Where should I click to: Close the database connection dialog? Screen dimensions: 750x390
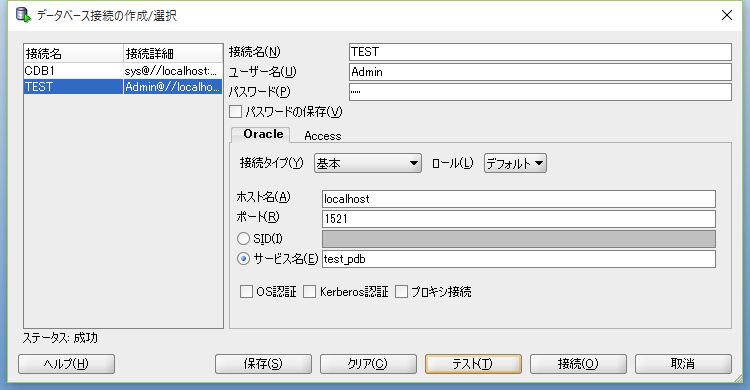click(x=727, y=15)
